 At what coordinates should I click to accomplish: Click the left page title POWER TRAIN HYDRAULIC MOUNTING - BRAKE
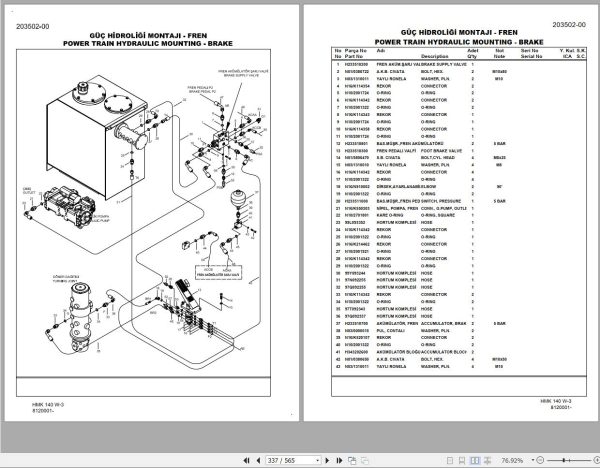(x=148, y=44)
